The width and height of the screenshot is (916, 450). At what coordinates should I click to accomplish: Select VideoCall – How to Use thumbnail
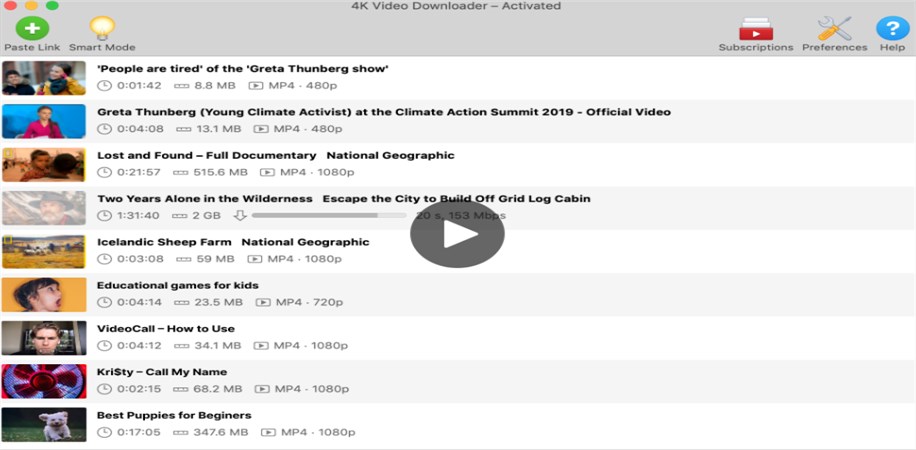(x=44, y=337)
